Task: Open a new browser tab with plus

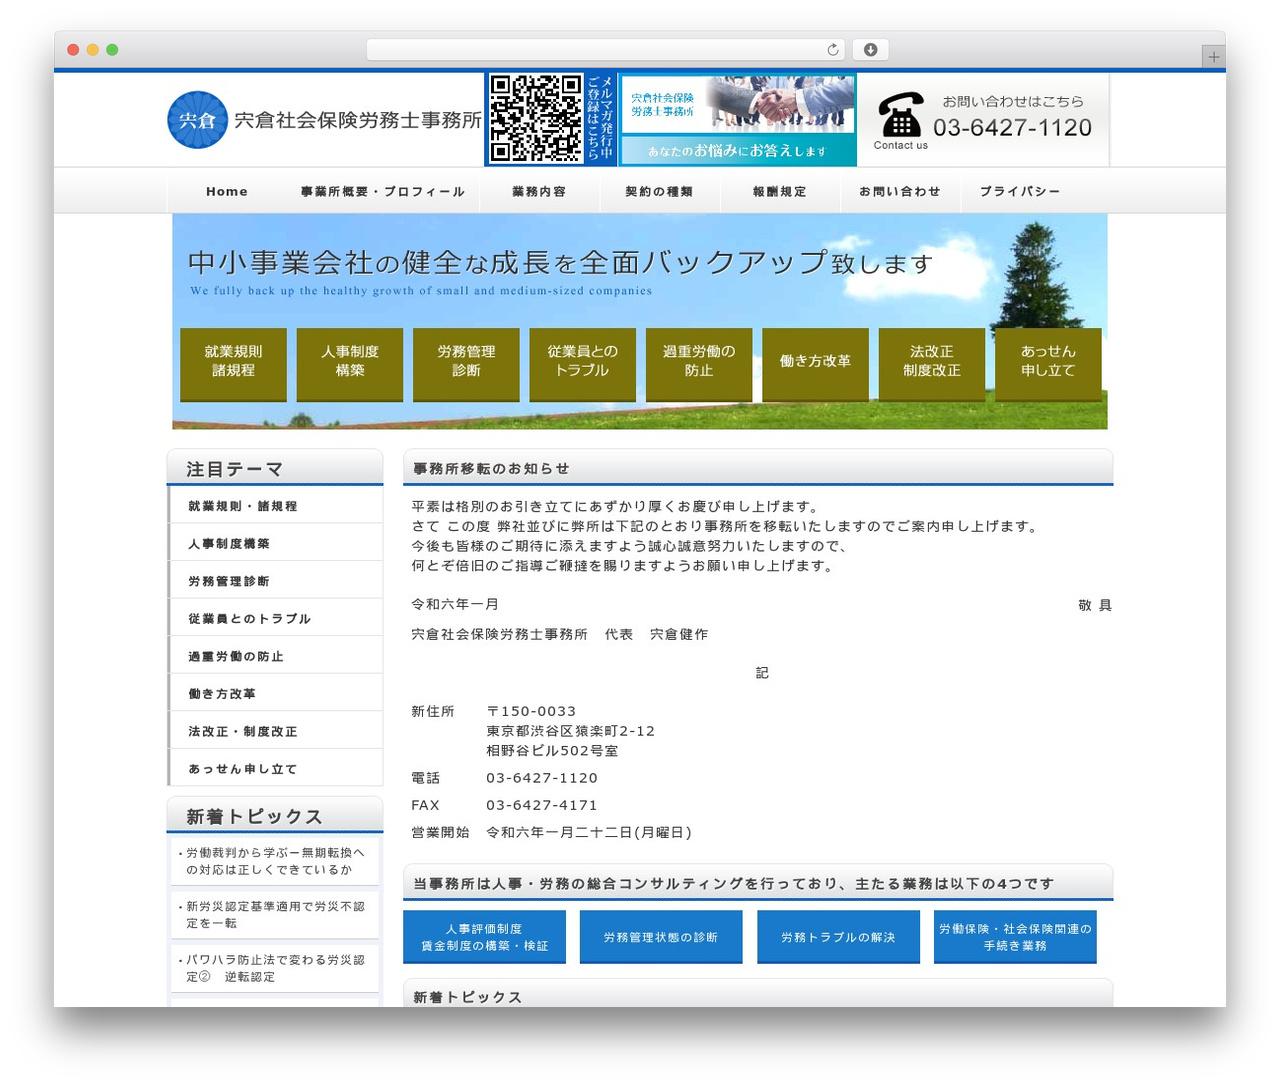Action: point(1213,57)
